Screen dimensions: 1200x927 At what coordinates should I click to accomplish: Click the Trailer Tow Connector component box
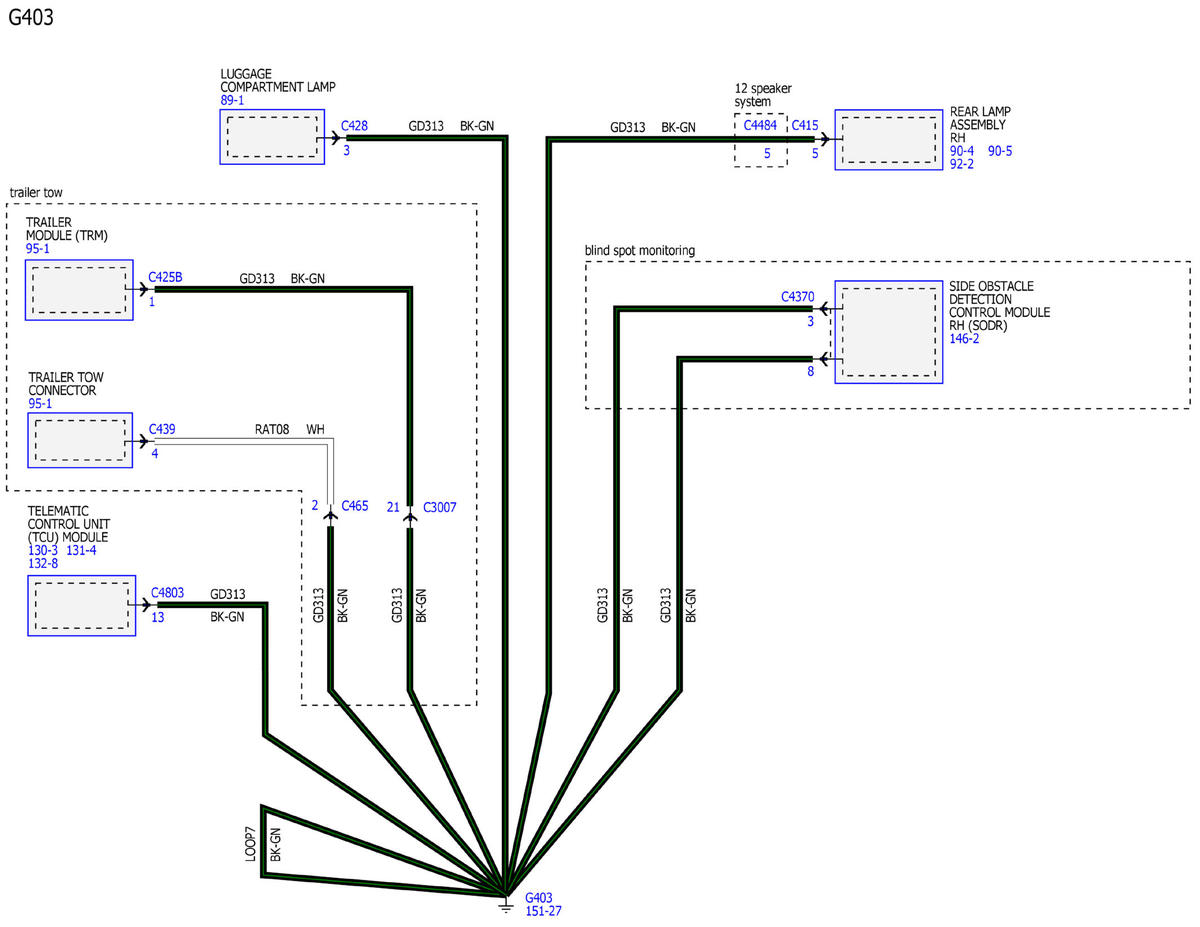[79, 439]
